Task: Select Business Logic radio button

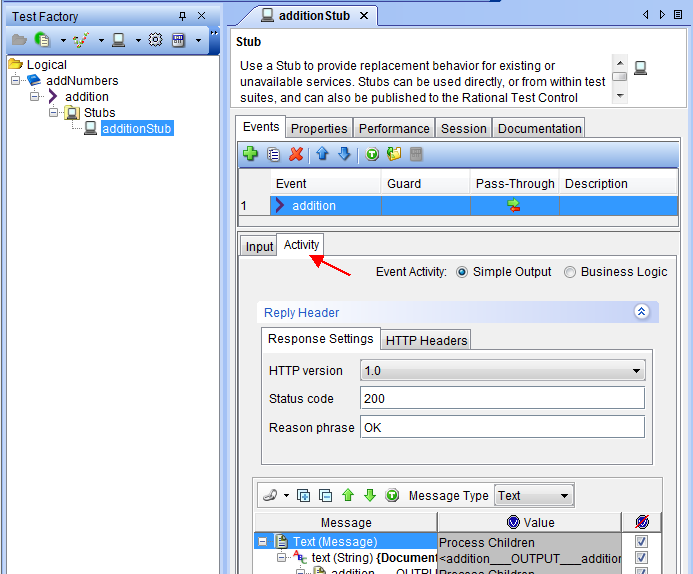Action: 570,272
